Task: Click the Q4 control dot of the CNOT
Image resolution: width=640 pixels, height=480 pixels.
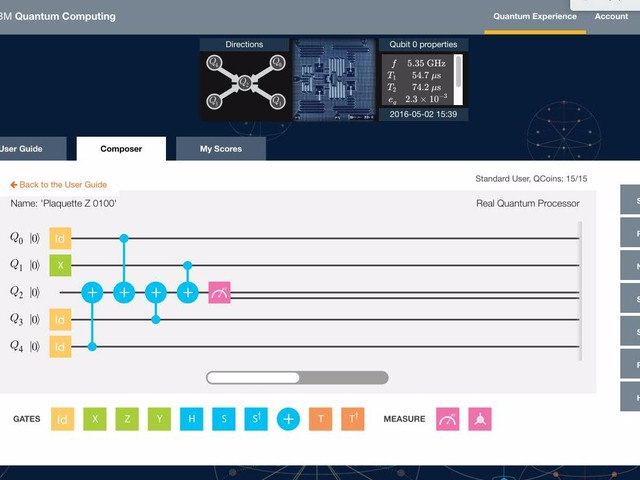Action: click(x=92, y=347)
